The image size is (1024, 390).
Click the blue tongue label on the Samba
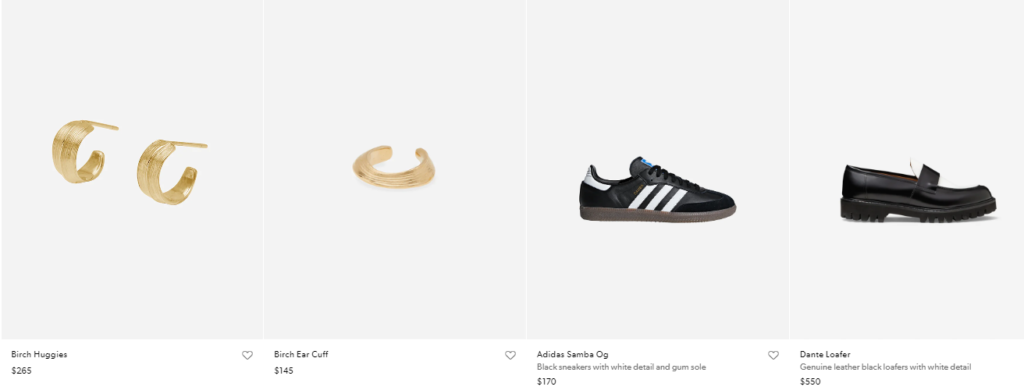pos(648,161)
